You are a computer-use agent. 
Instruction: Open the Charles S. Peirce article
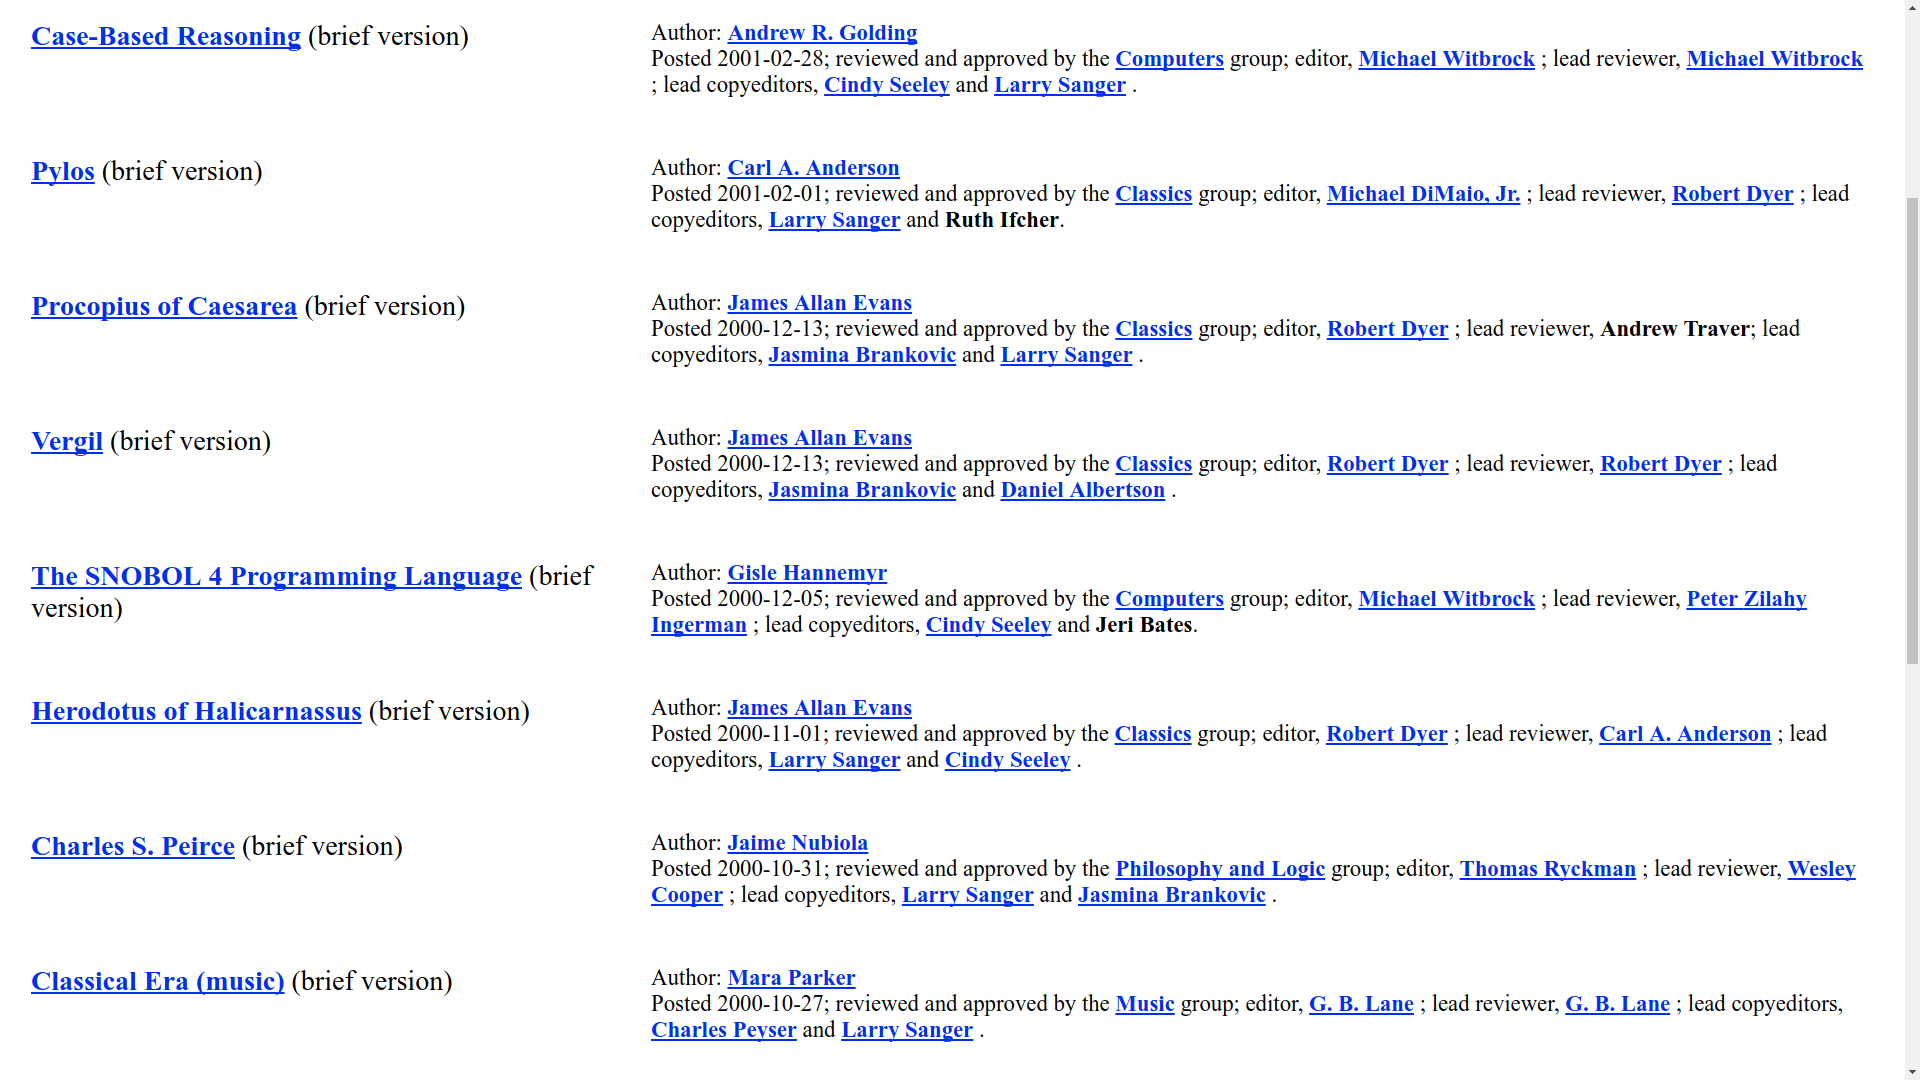point(133,846)
